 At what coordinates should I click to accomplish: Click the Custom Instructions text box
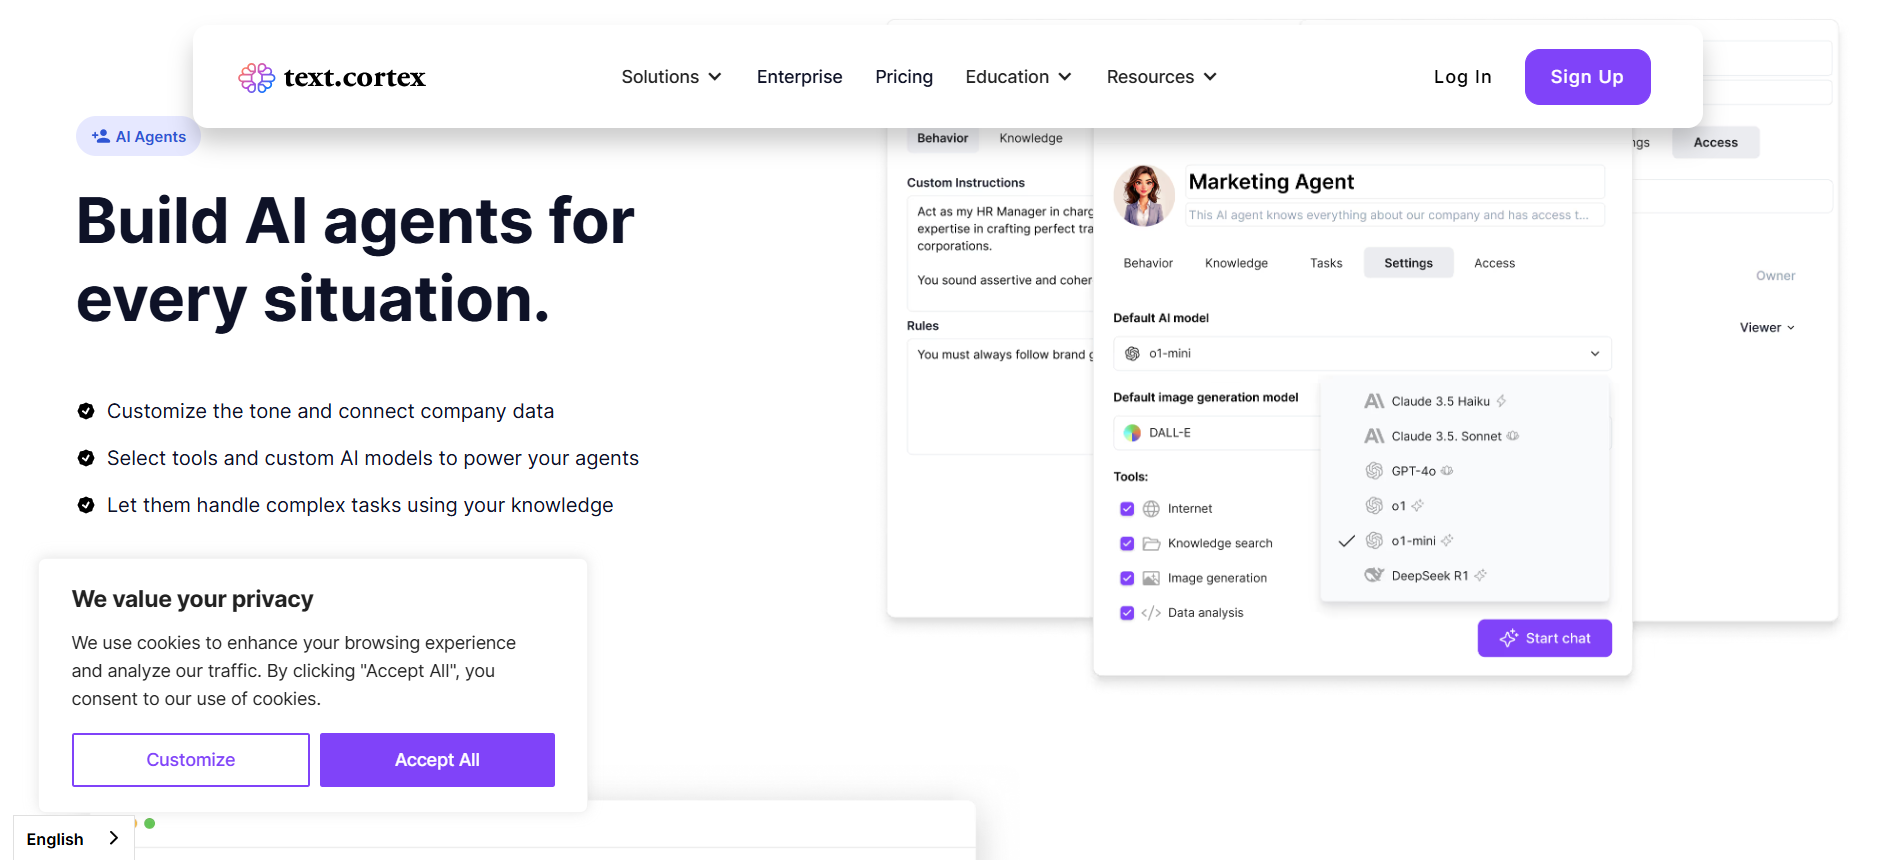tap(1001, 254)
